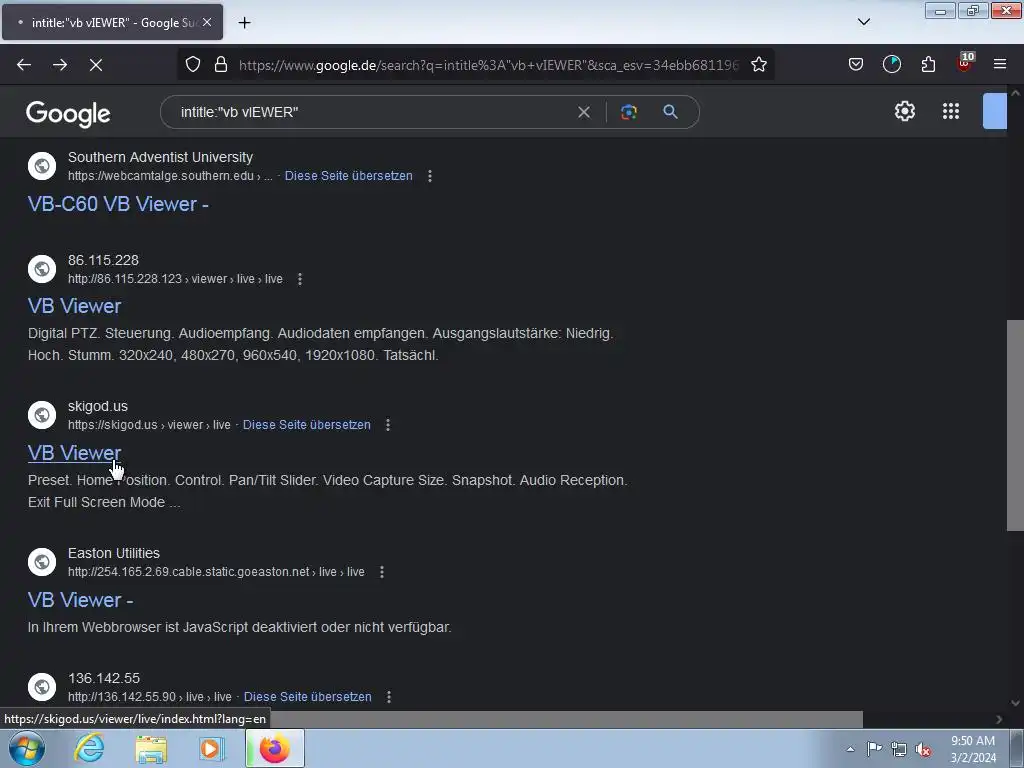Click the Southern Adventist University site favicon
This screenshot has height=768, width=1024.
point(42,166)
